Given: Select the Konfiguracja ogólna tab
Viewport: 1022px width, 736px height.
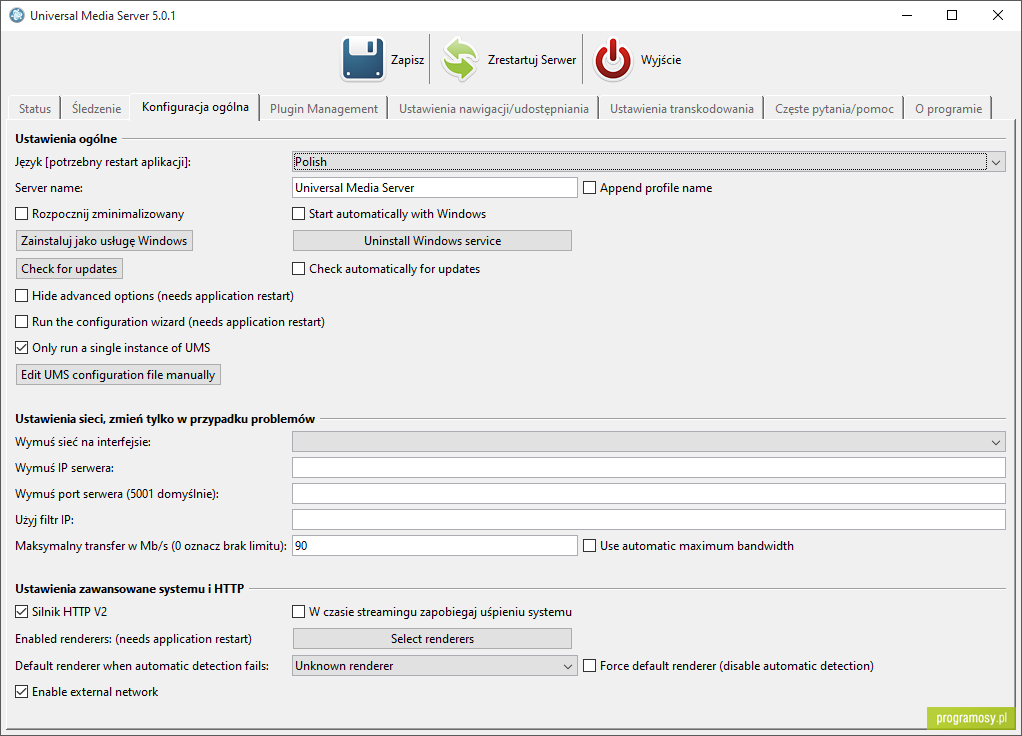Looking at the screenshot, I should click(195, 107).
